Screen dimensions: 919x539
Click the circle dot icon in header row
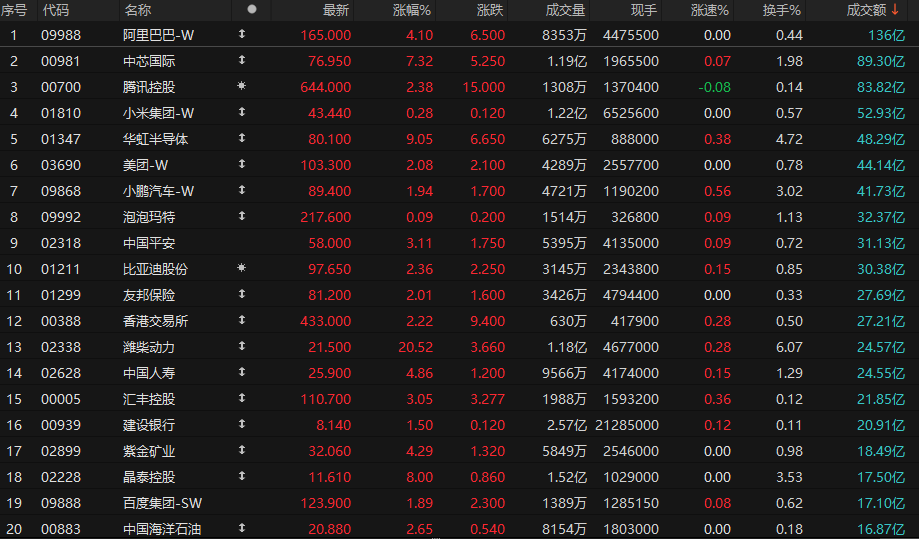(252, 9)
